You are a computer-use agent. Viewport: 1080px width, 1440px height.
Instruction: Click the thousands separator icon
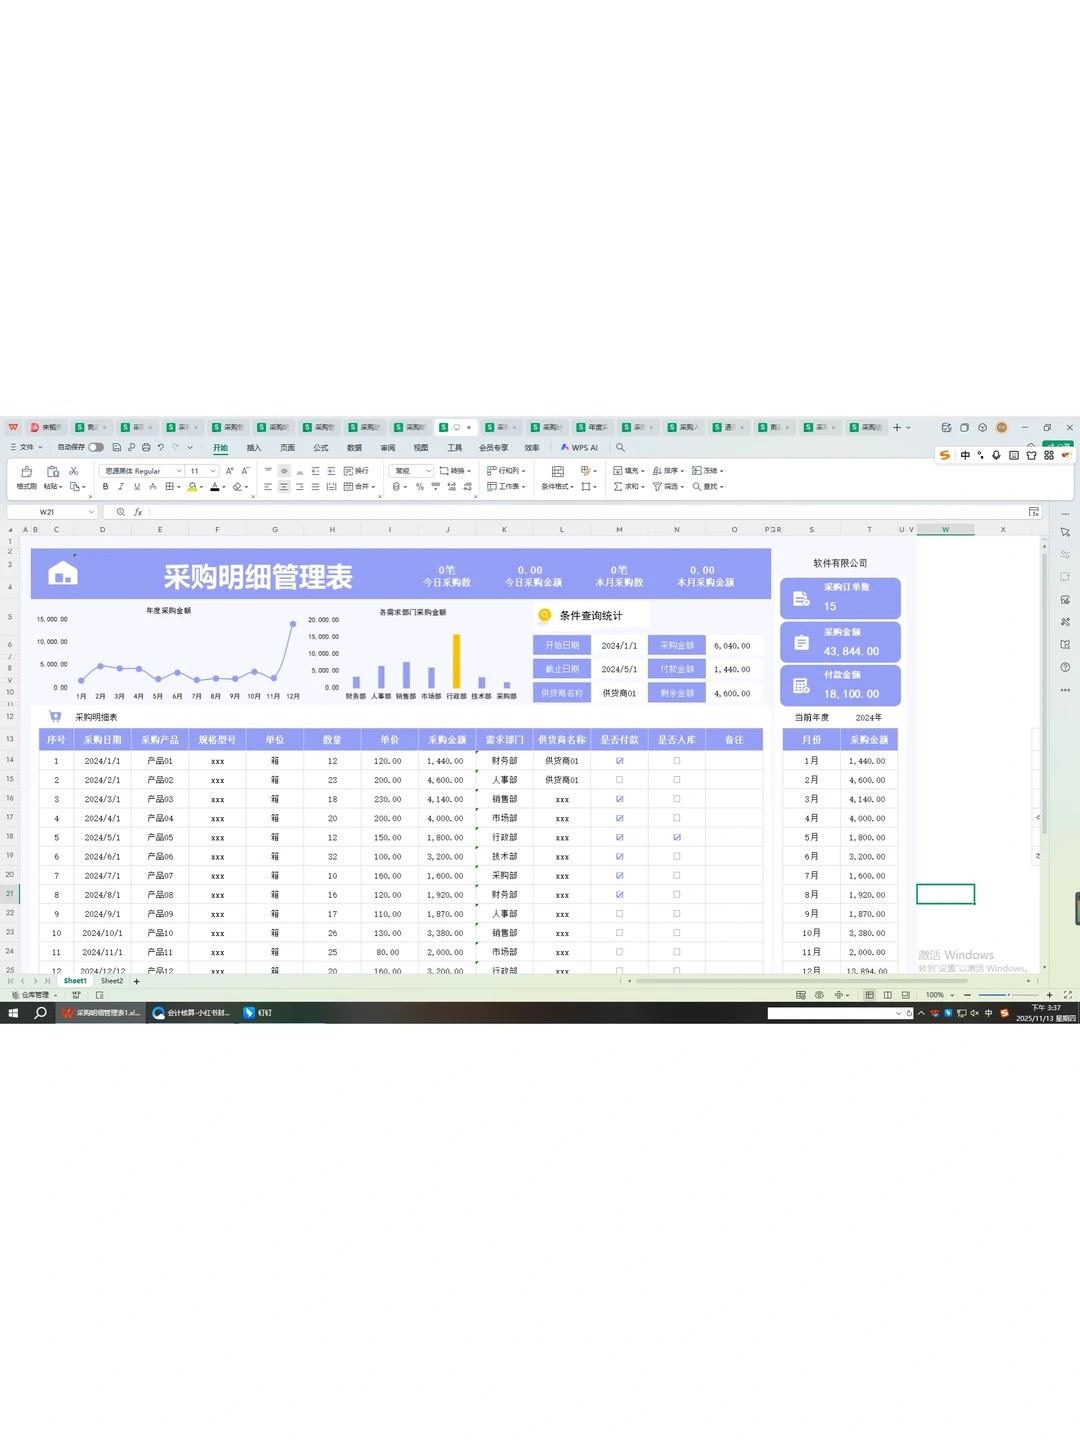pyautogui.click(x=436, y=487)
